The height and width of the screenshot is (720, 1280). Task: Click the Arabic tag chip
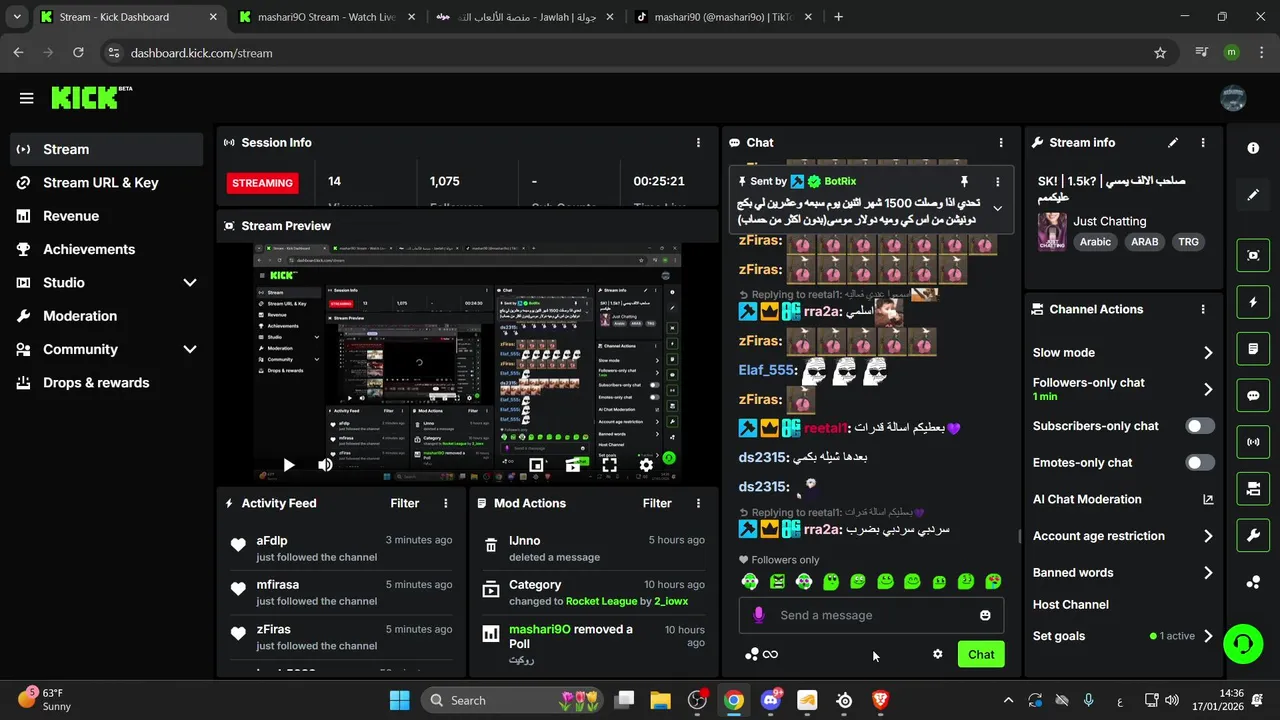1095,242
